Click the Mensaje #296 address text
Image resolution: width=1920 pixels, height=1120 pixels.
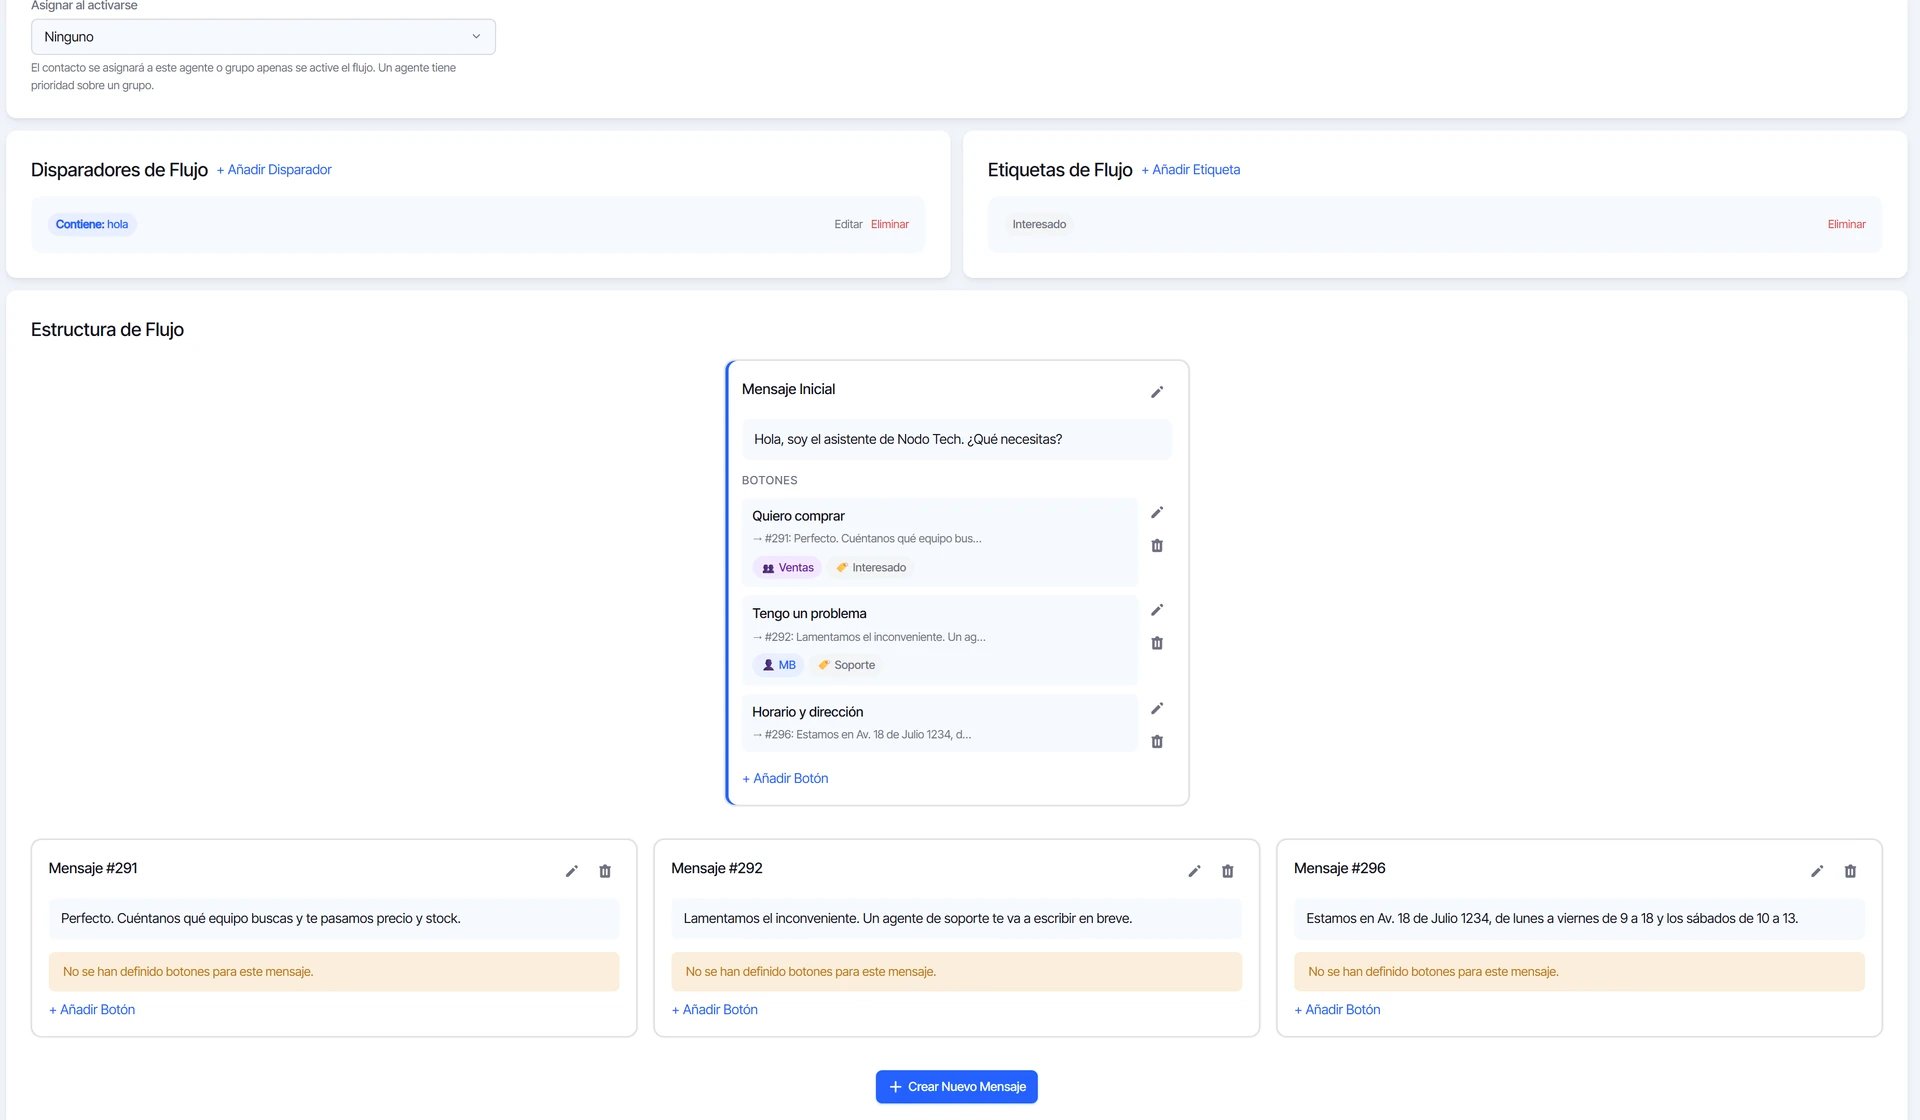click(1552, 918)
